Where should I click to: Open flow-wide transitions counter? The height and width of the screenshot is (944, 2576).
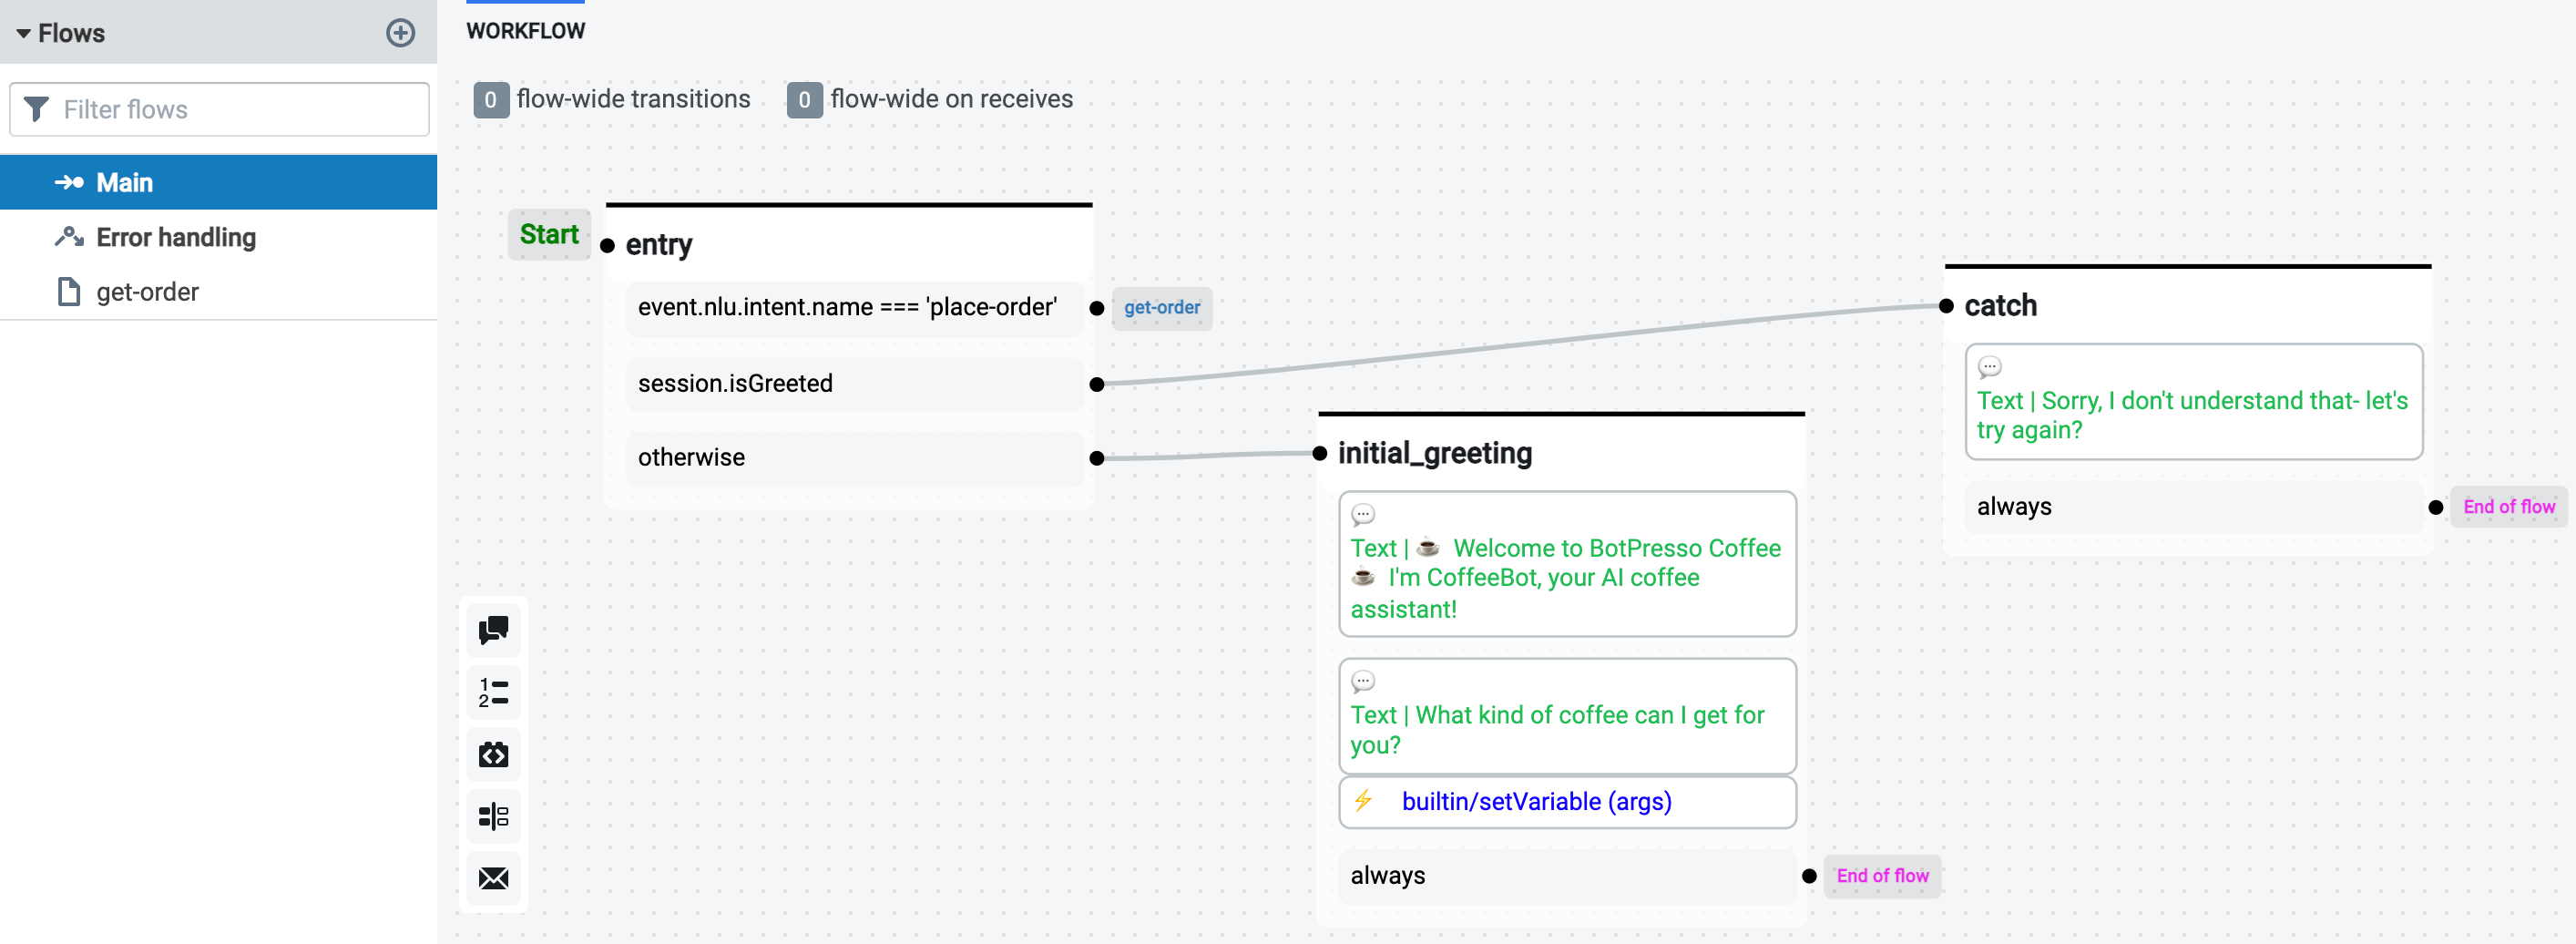pos(490,99)
